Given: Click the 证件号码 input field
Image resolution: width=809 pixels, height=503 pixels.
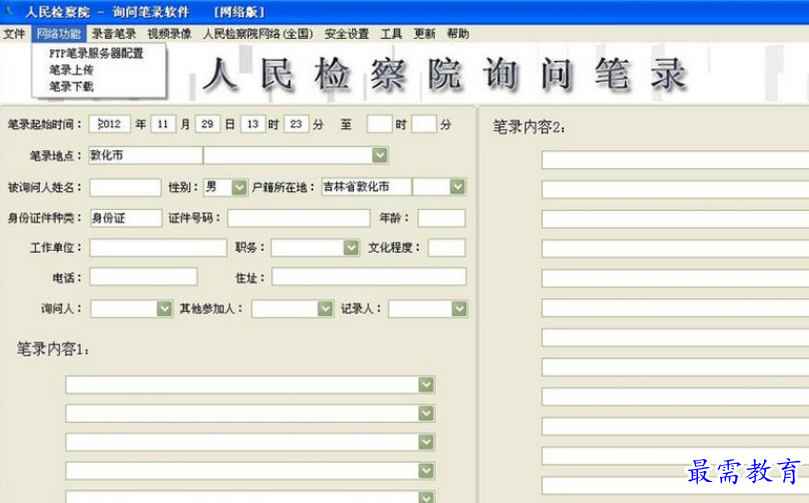Looking at the screenshot, I should (299, 218).
